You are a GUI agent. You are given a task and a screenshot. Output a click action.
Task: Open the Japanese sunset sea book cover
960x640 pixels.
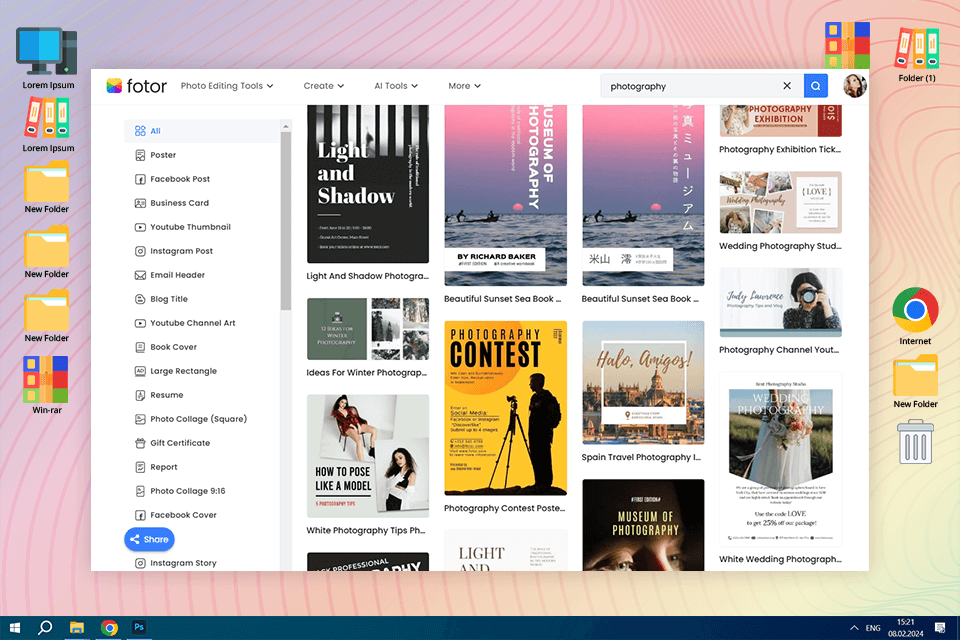pyautogui.click(x=643, y=195)
